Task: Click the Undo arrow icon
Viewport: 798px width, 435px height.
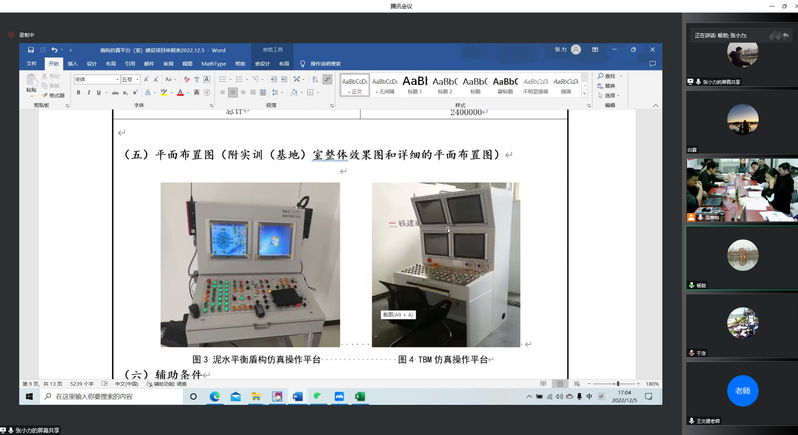Action: coord(53,49)
